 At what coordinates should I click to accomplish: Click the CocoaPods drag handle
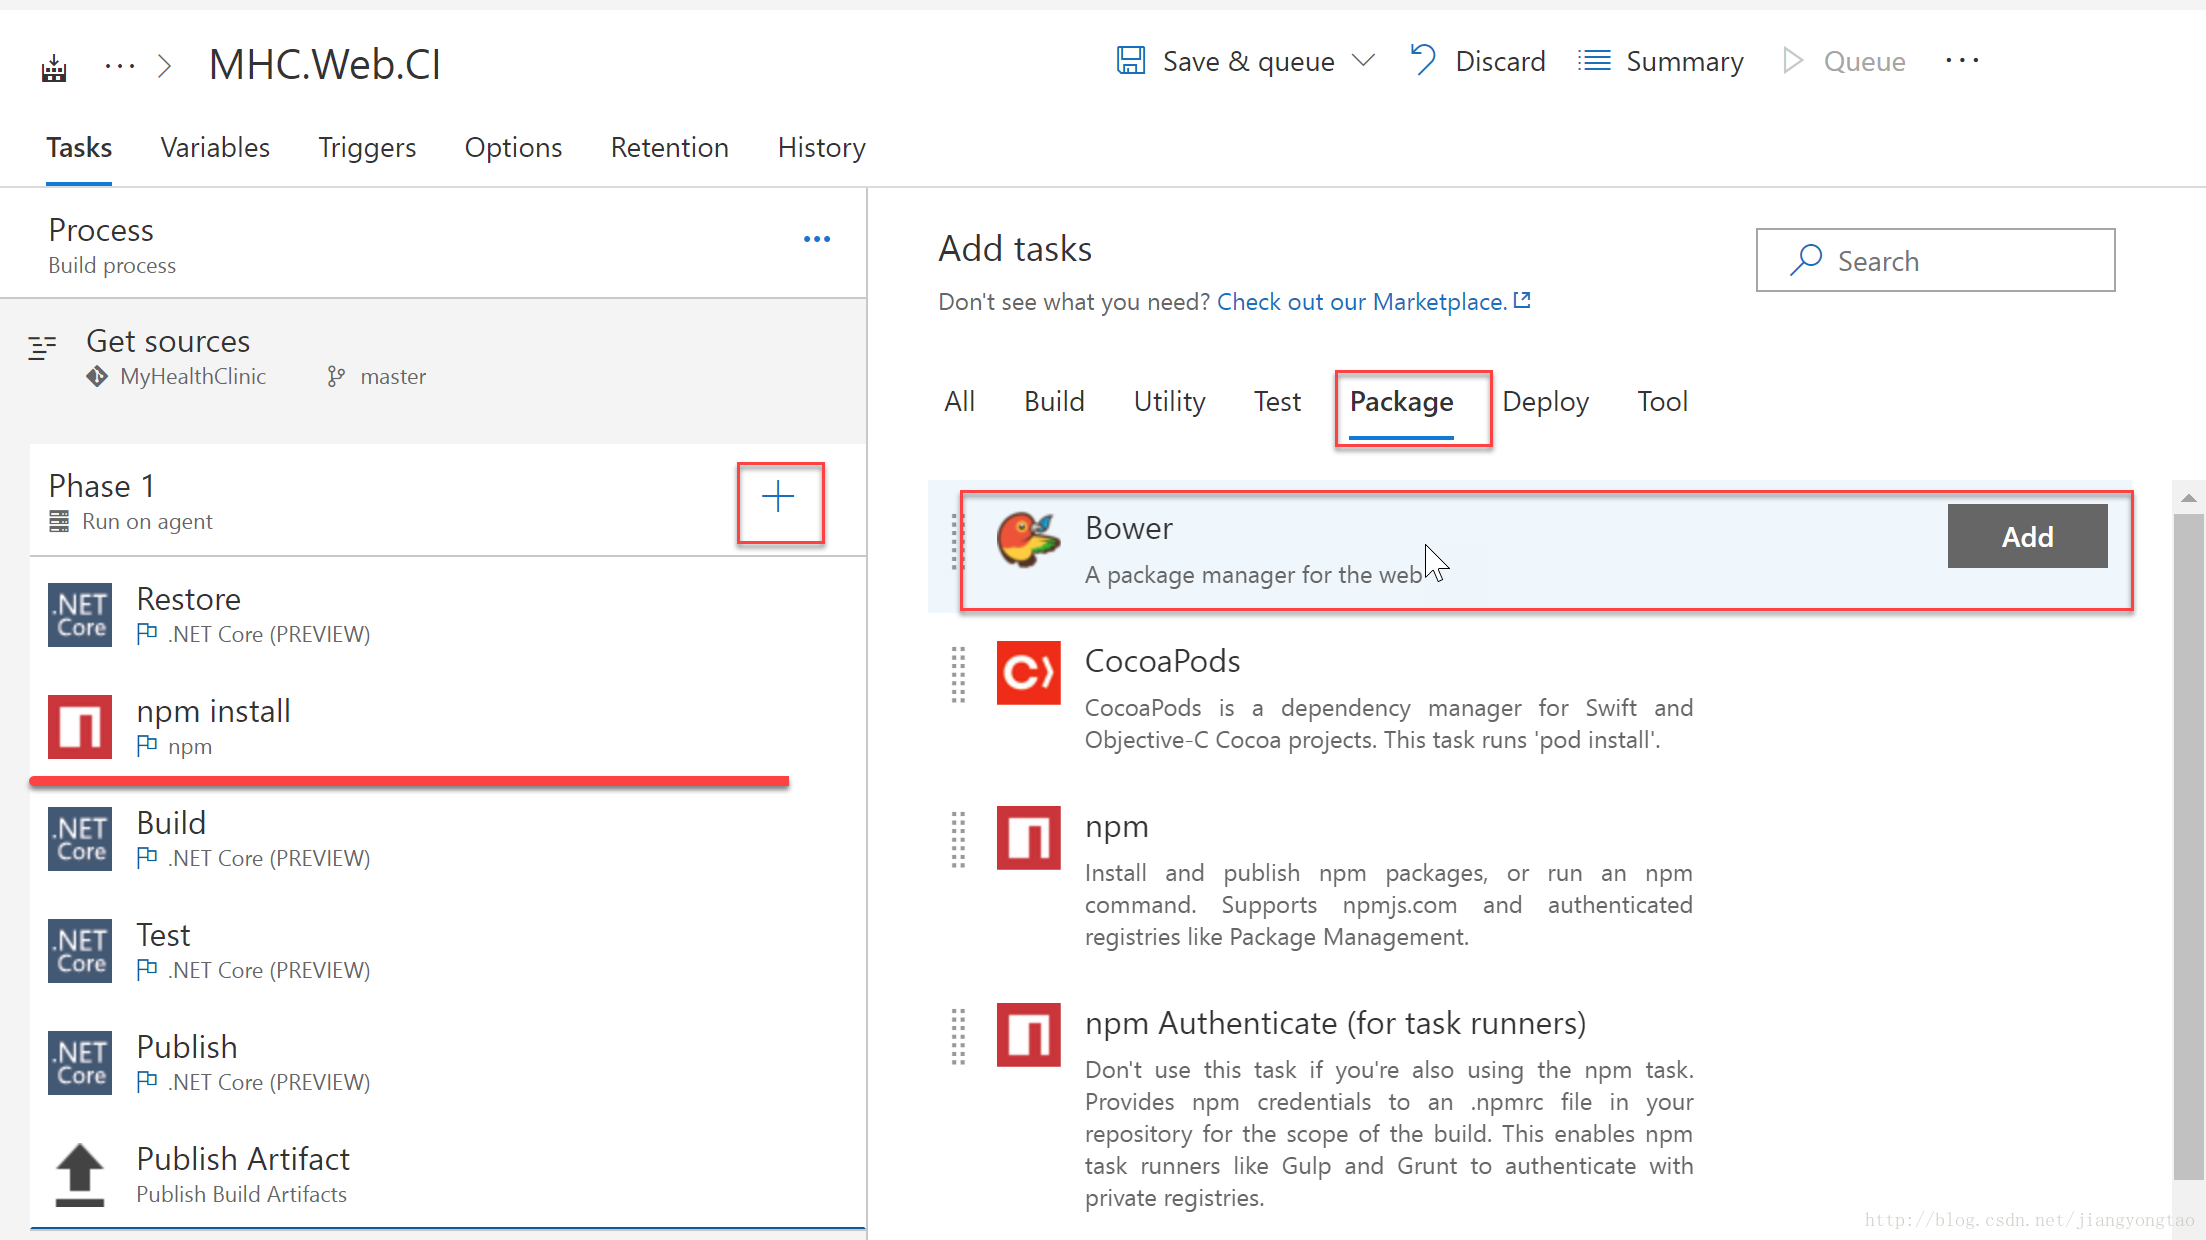tap(957, 675)
